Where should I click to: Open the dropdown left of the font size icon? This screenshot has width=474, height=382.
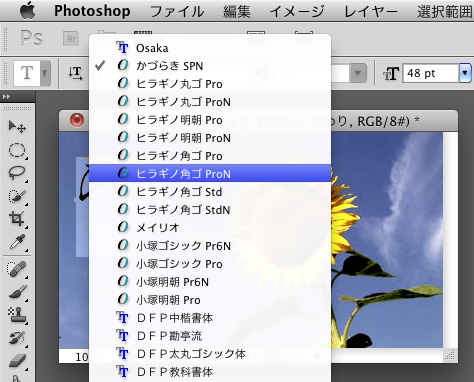click(x=358, y=73)
